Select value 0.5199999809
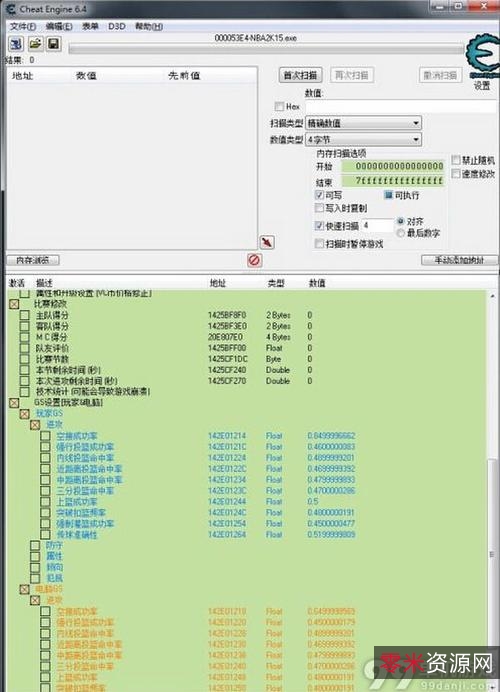This screenshot has width=500, height=692. point(331,534)
